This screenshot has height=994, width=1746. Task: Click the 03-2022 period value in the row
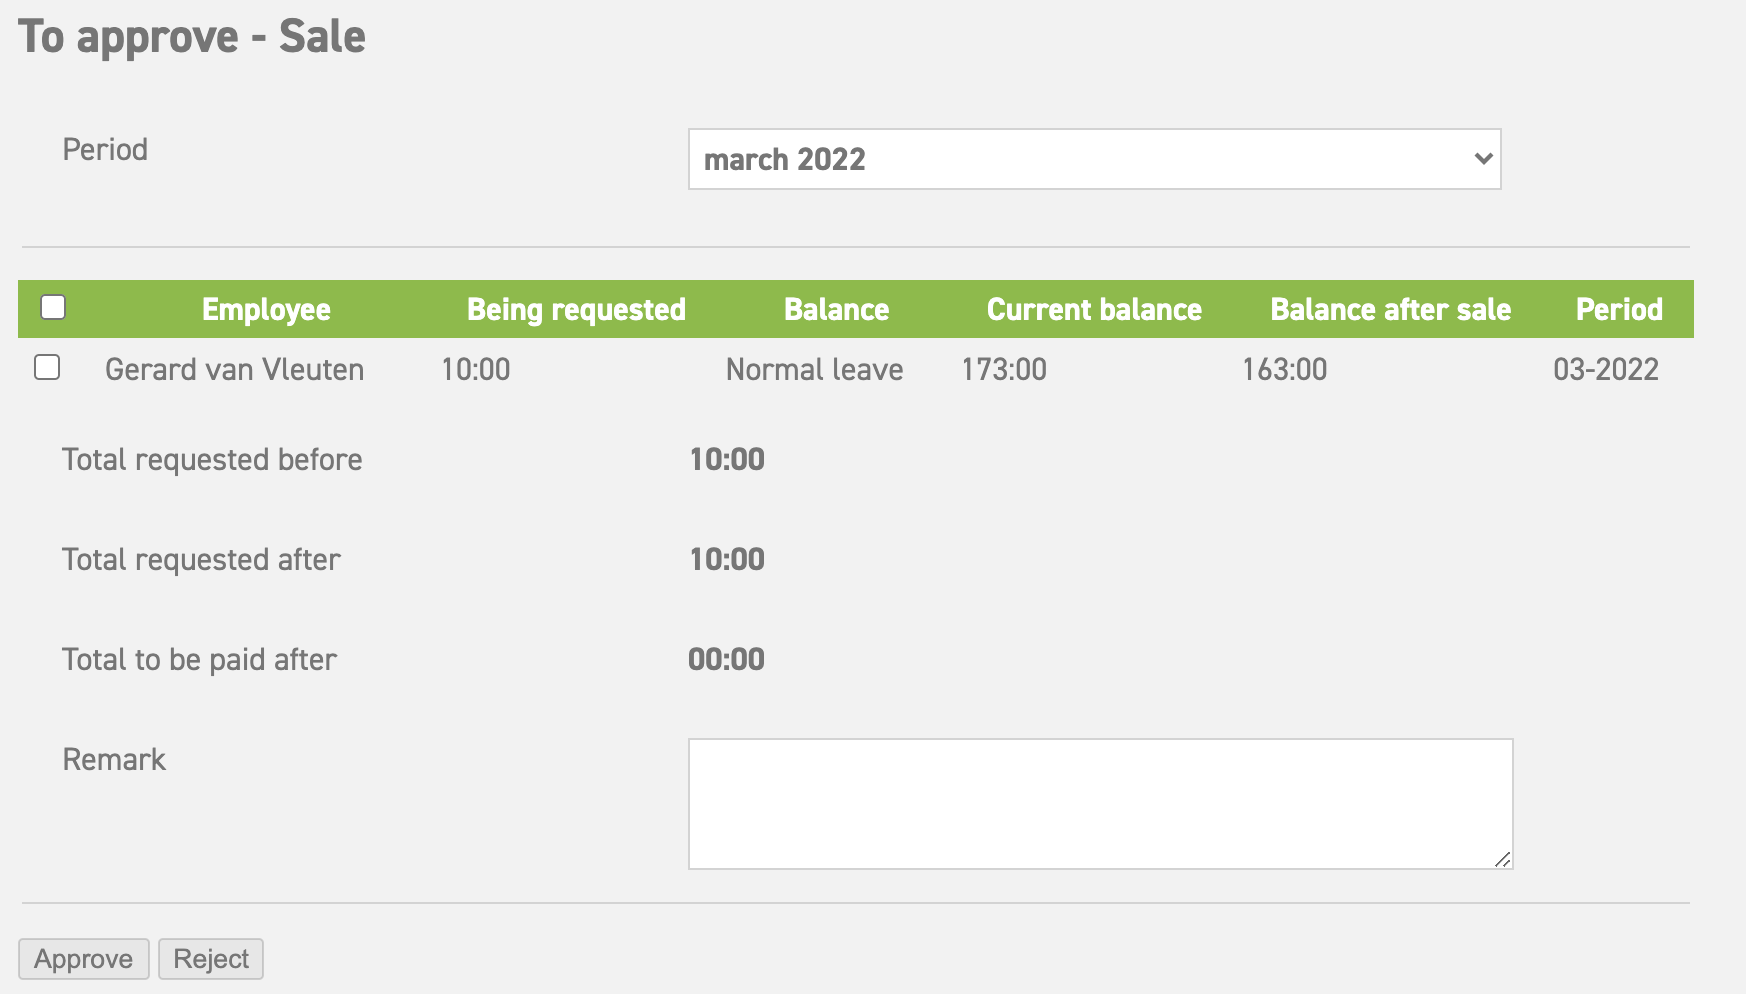click(1607, 369)
